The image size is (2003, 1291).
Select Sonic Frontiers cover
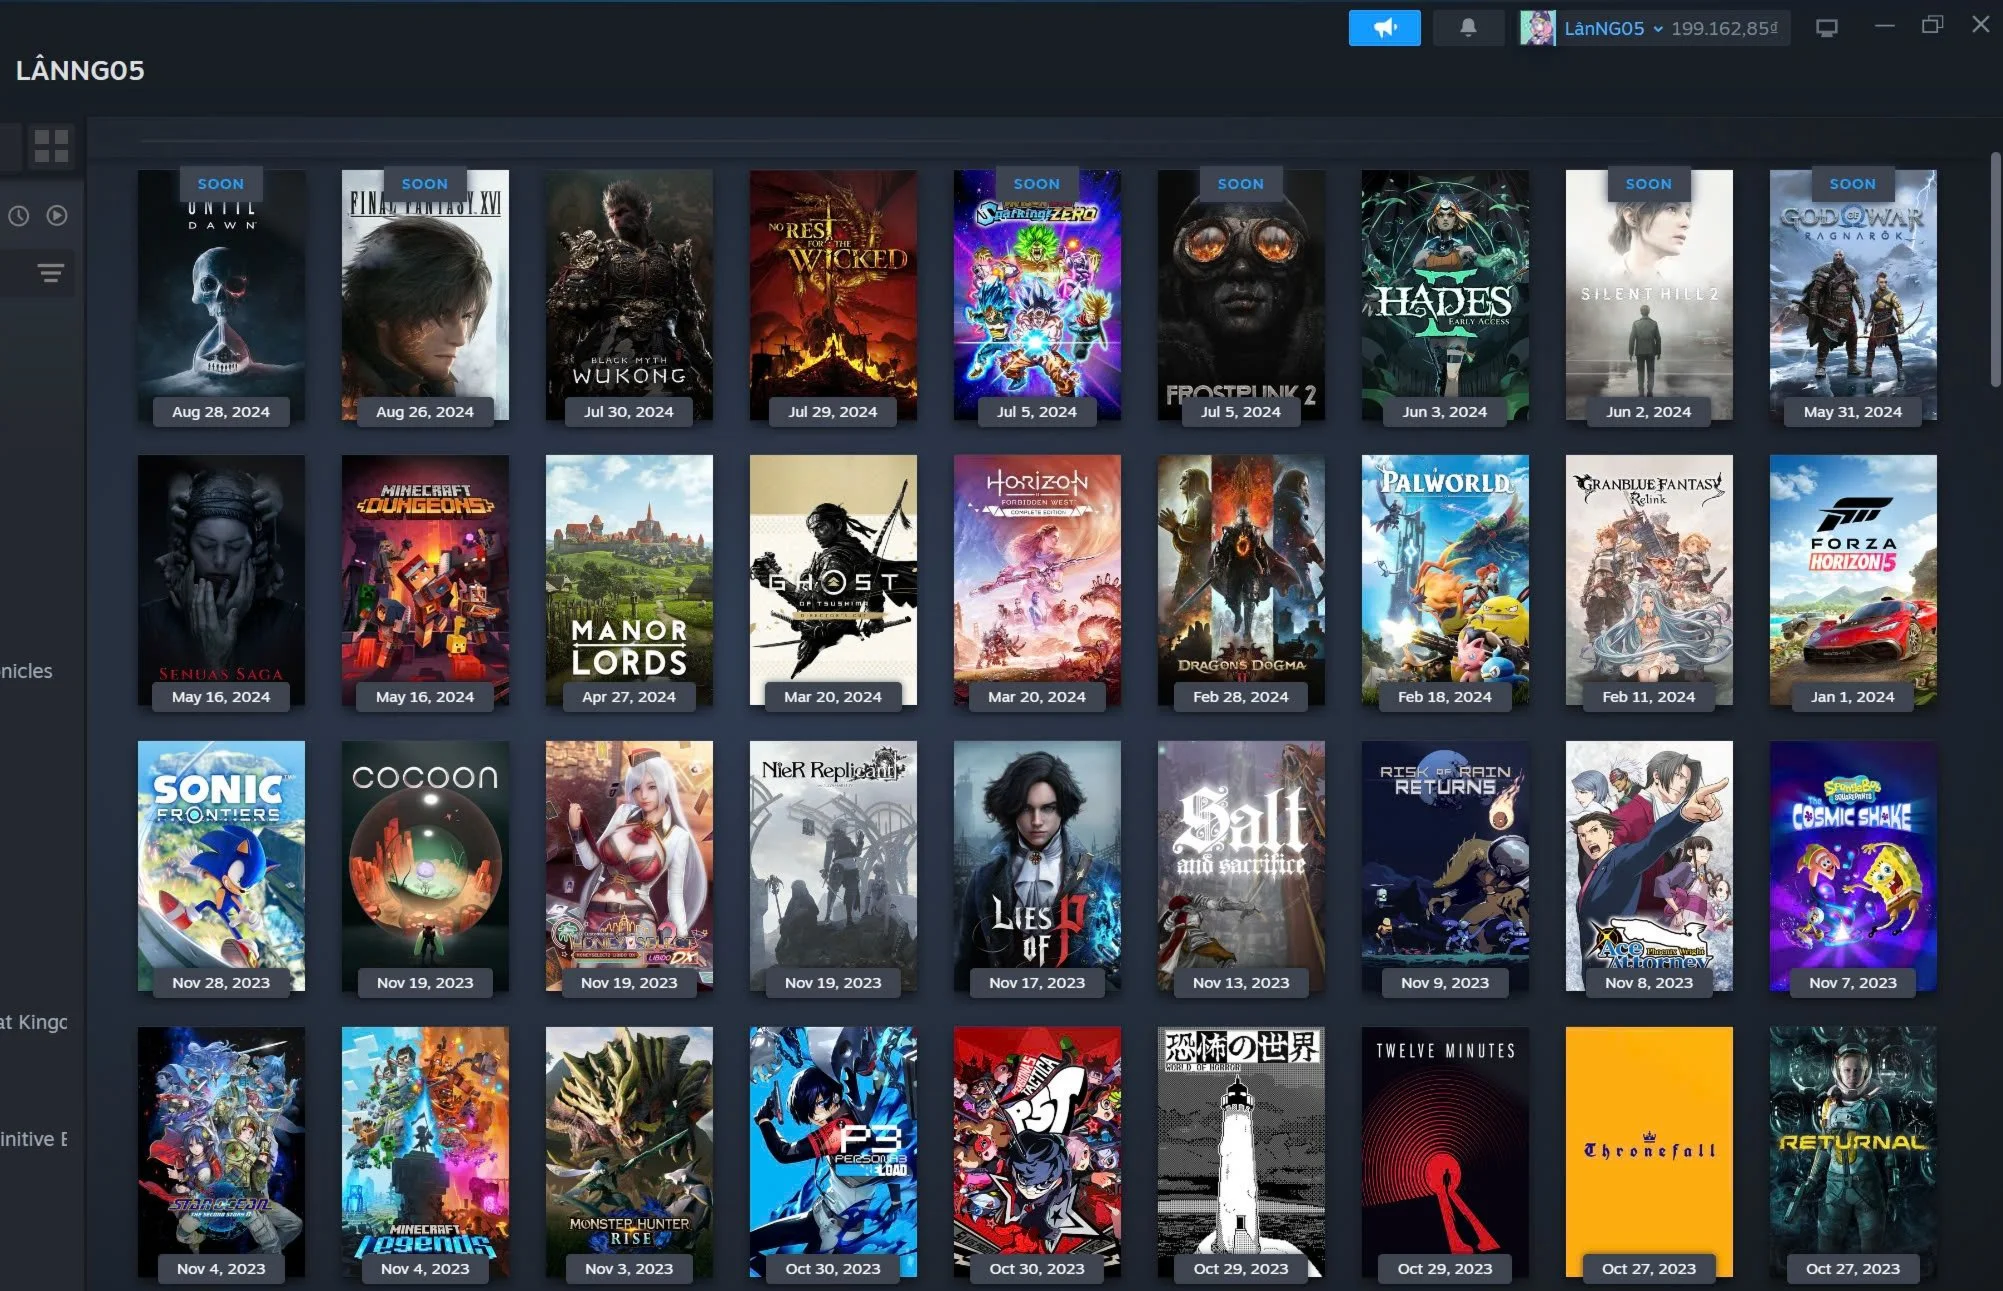click(221, 866)
